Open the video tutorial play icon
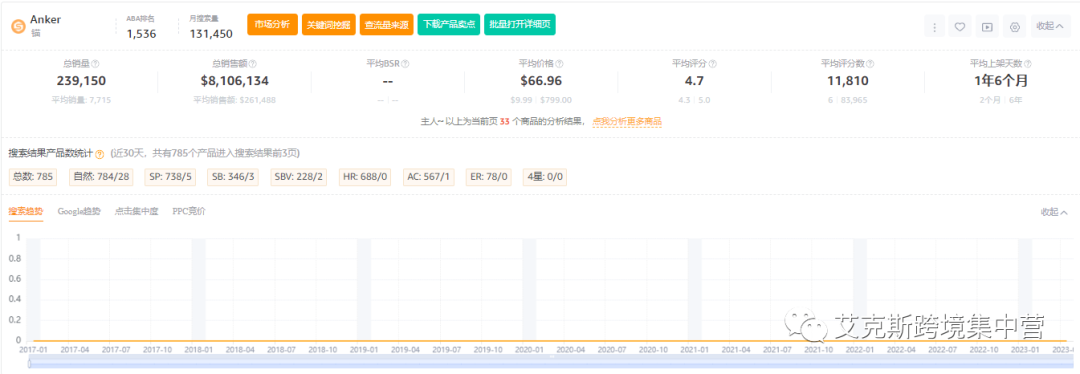 coord(987,27)
